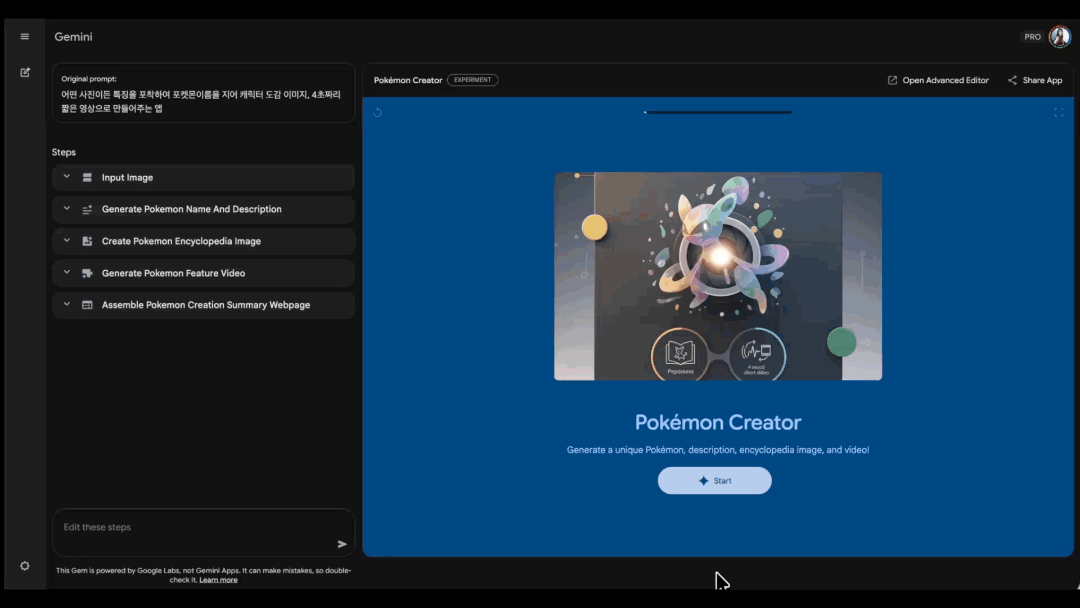Click the progress bar above the preview
The width and height of the screenshot is (1080, 608).
[718, 112]
